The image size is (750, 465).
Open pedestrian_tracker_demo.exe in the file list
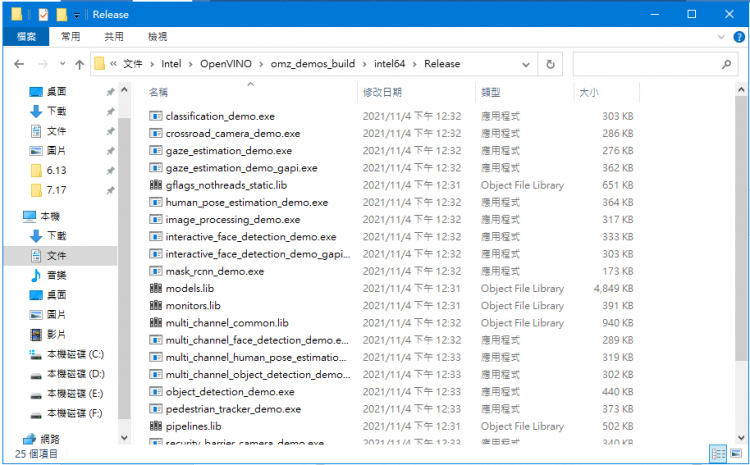233,409
